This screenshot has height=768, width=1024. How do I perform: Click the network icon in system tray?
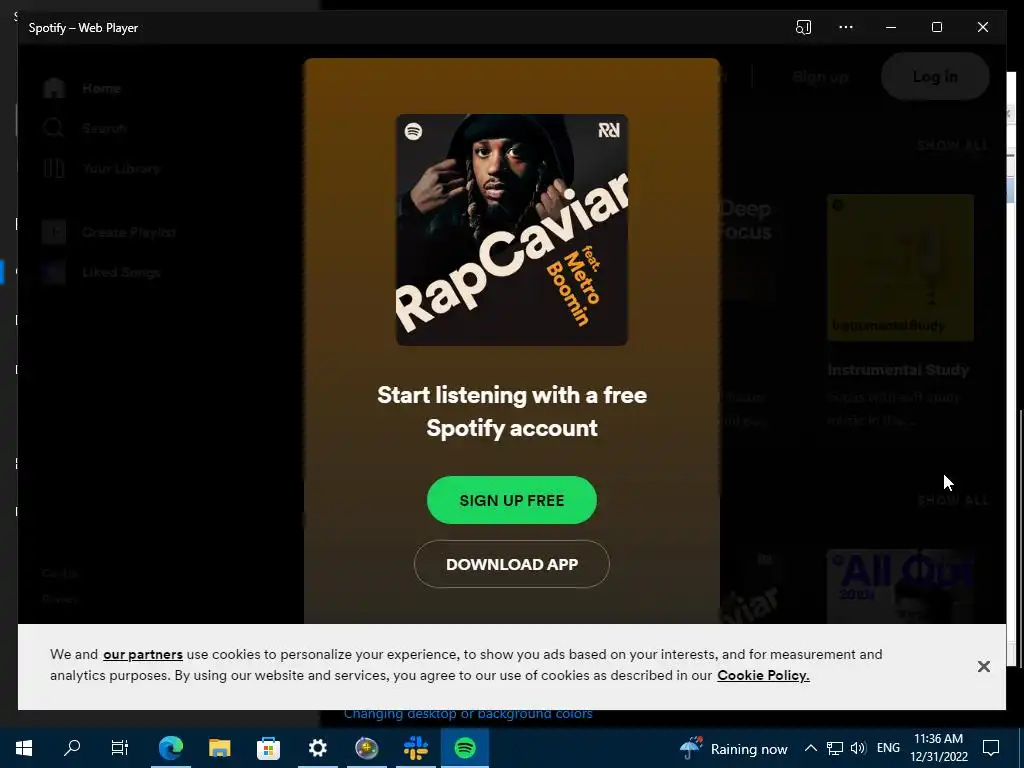[835, 748]
